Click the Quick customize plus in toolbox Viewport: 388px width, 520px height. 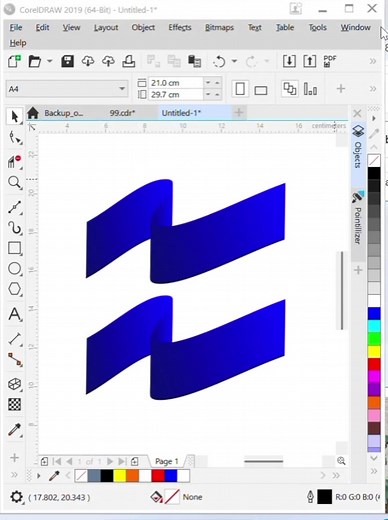[x=14, y=458]
